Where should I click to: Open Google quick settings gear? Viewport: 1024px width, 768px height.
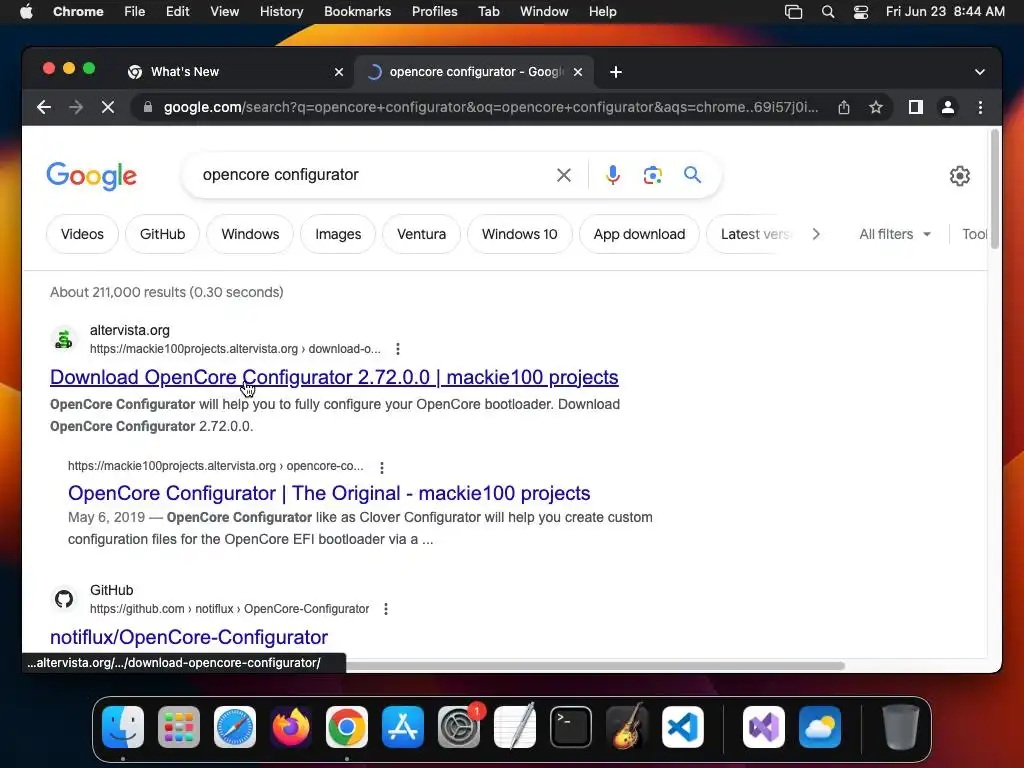(x=959, y=176)
